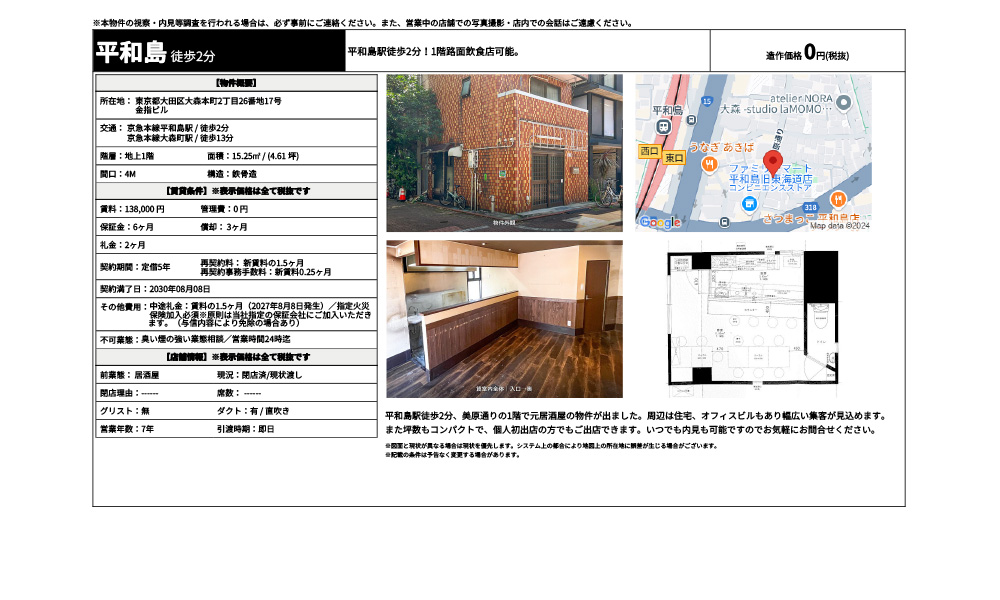
Task: Select the orange restaurant icon near さつまっこ平和島店
Action: point(838,200)
